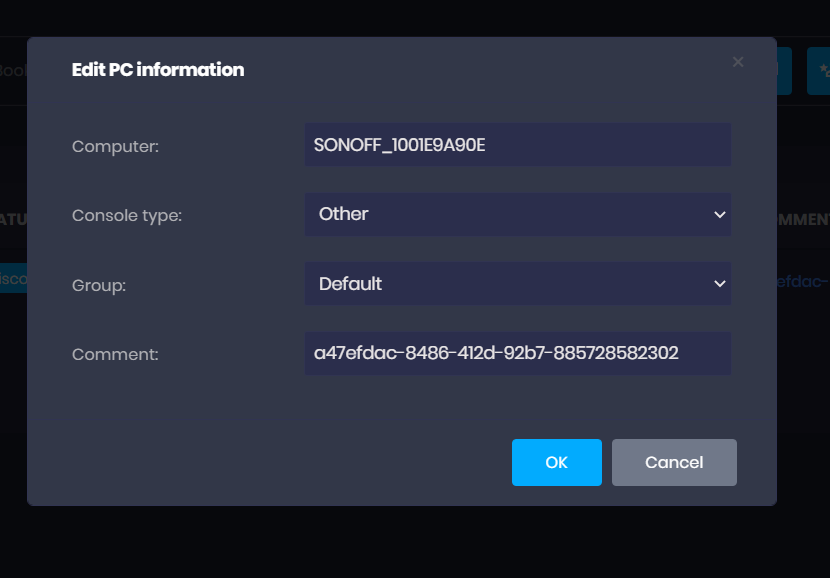The height and width of the screenshot is (578, 830).
Task: Click the Comment: field label
Action: click(x=115, y=354)
